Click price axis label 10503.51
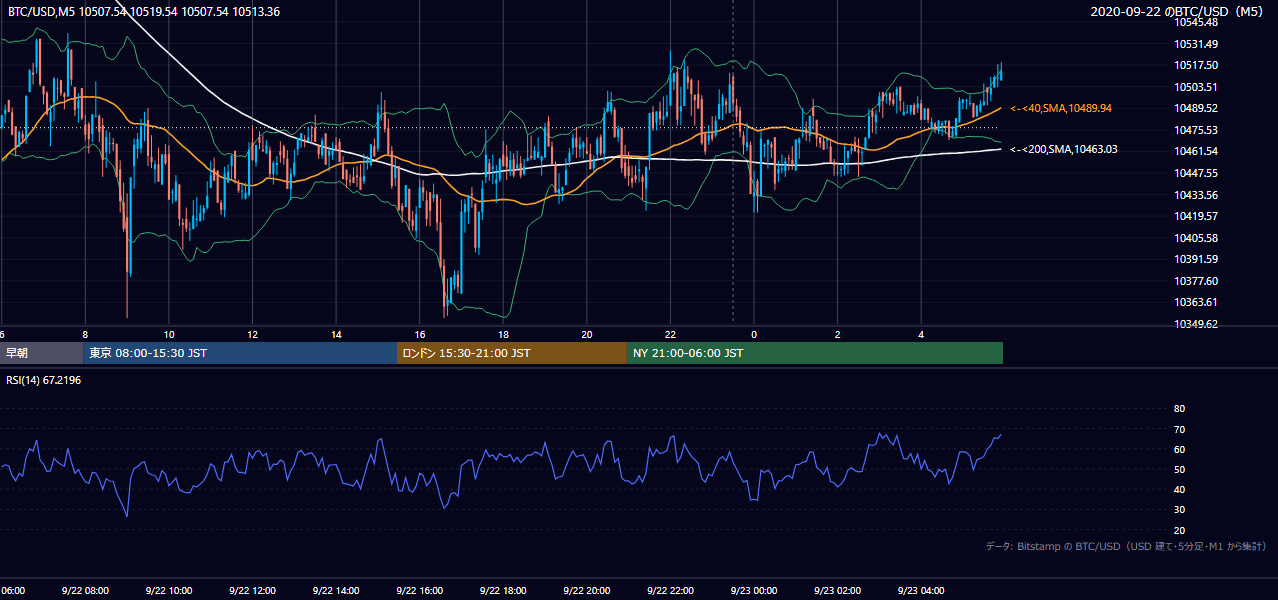The width and height of the screenshot is (1278, 600). [x=1196, y=87]
